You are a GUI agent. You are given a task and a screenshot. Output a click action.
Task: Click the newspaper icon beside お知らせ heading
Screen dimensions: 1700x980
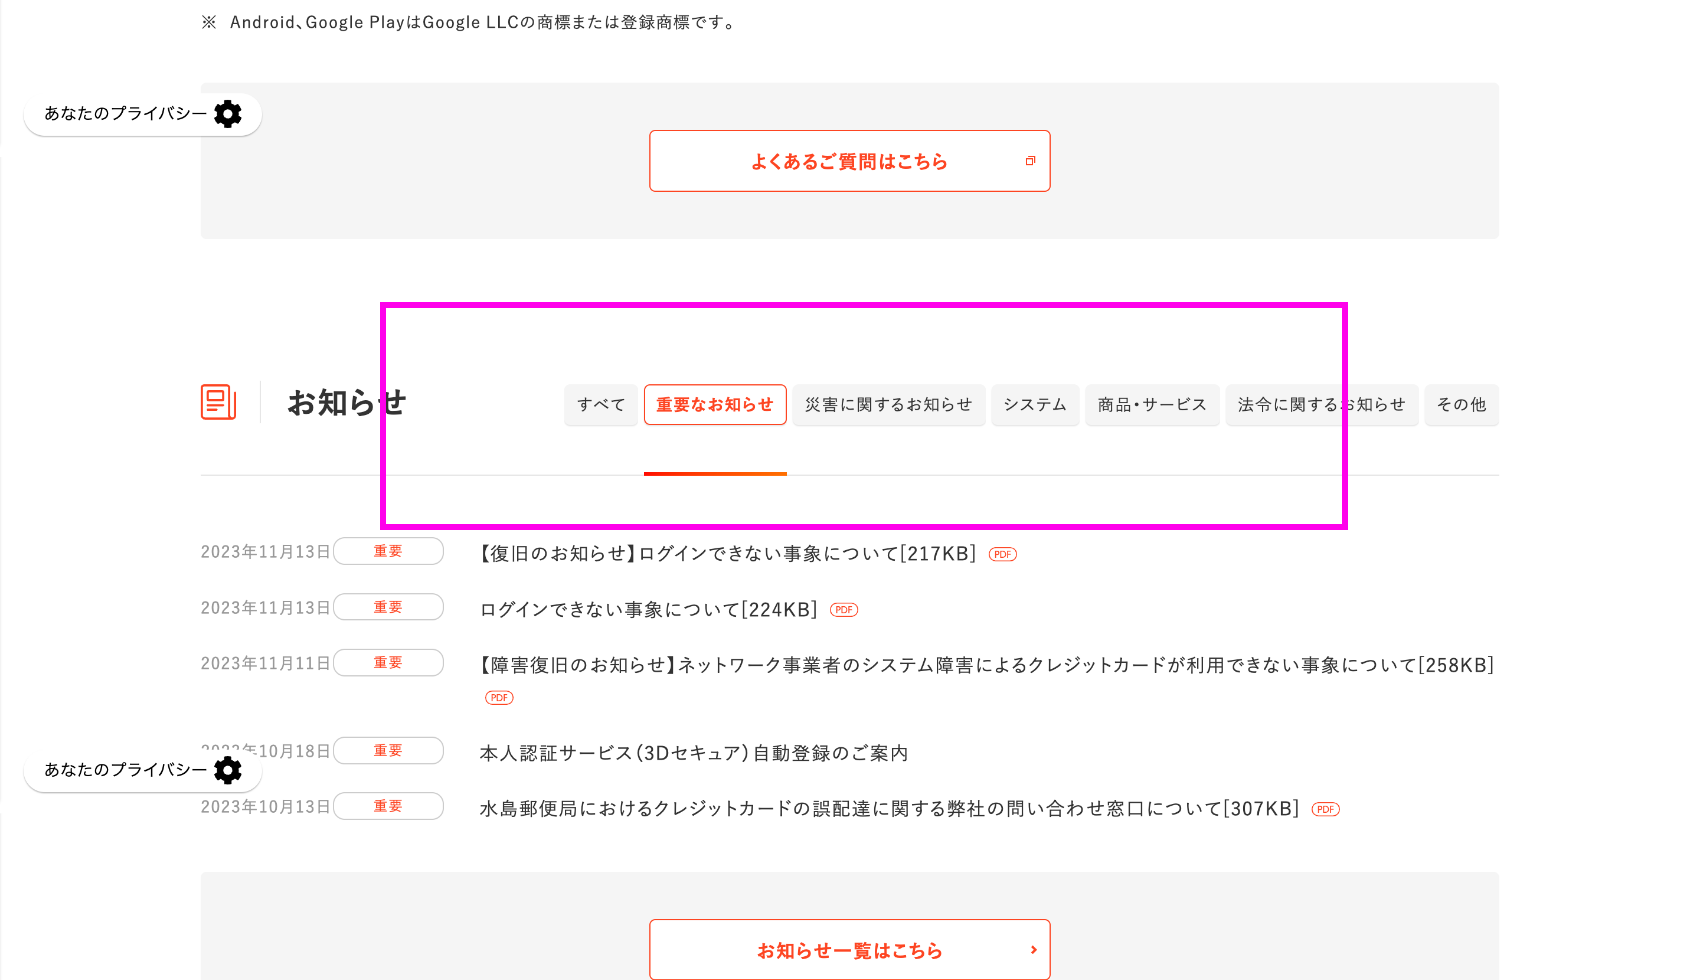pyautogui.click(x=218, y=402)
